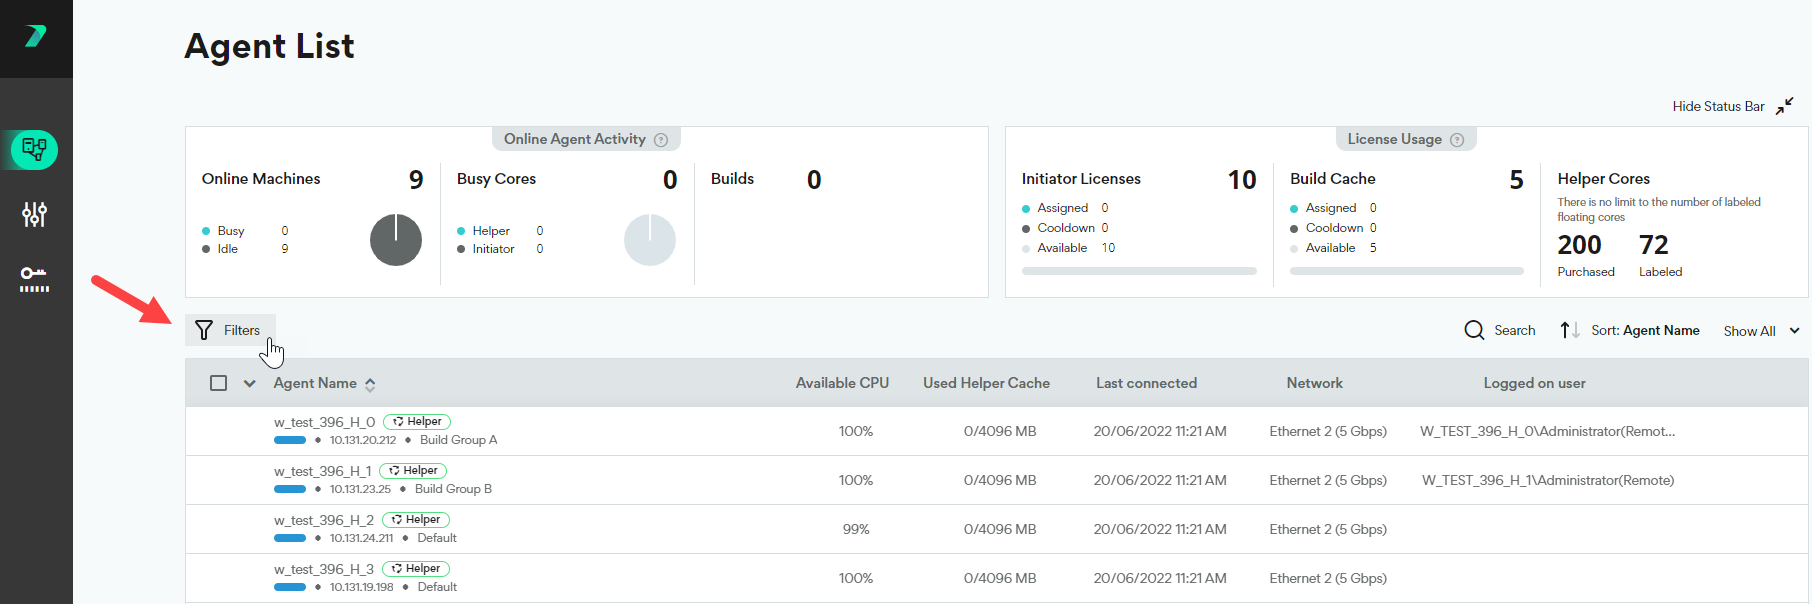This screenshot has width=1812, height=604.
Task: Click the Incredibuild logo icon
Action: [x=36, y=37]
